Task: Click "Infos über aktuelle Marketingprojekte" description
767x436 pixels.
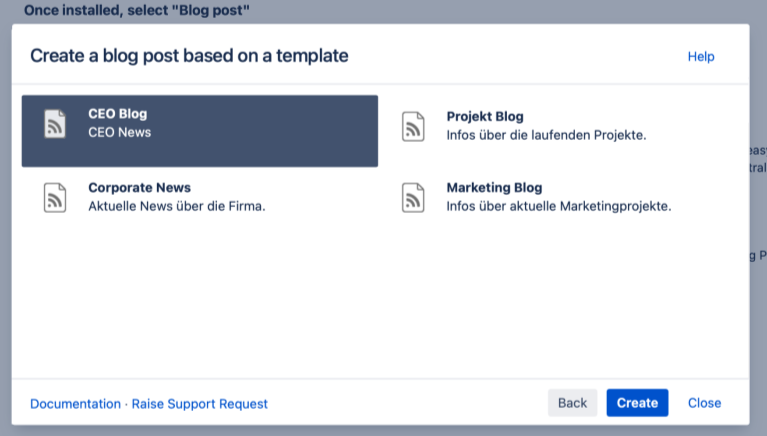Action: tap(558, 206)
